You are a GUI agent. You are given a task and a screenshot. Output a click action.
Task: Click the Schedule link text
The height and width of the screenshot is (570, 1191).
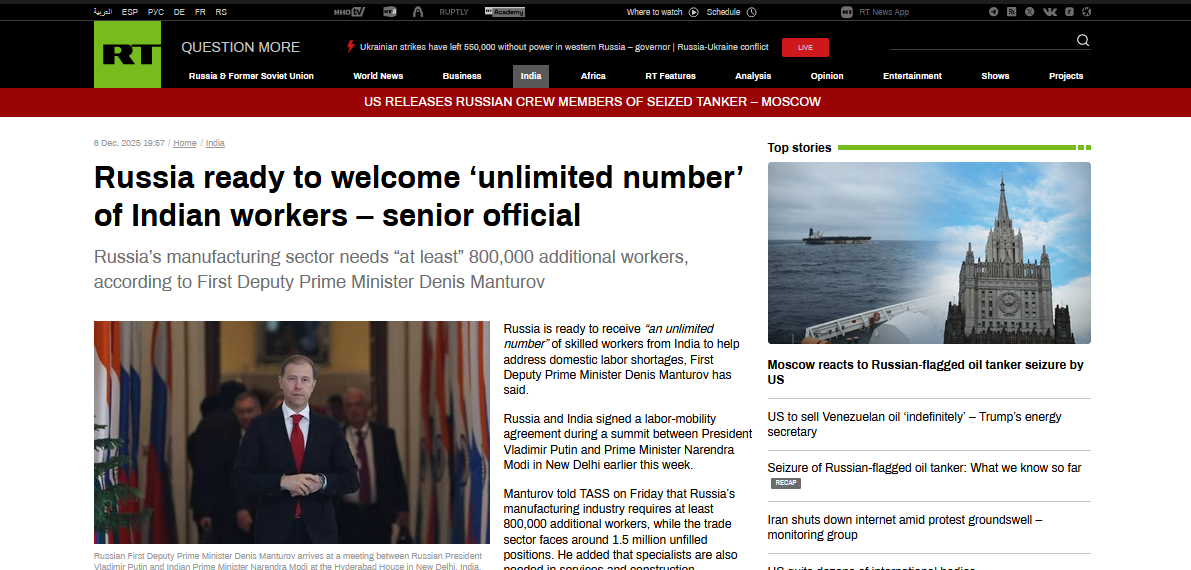(723, 11)
